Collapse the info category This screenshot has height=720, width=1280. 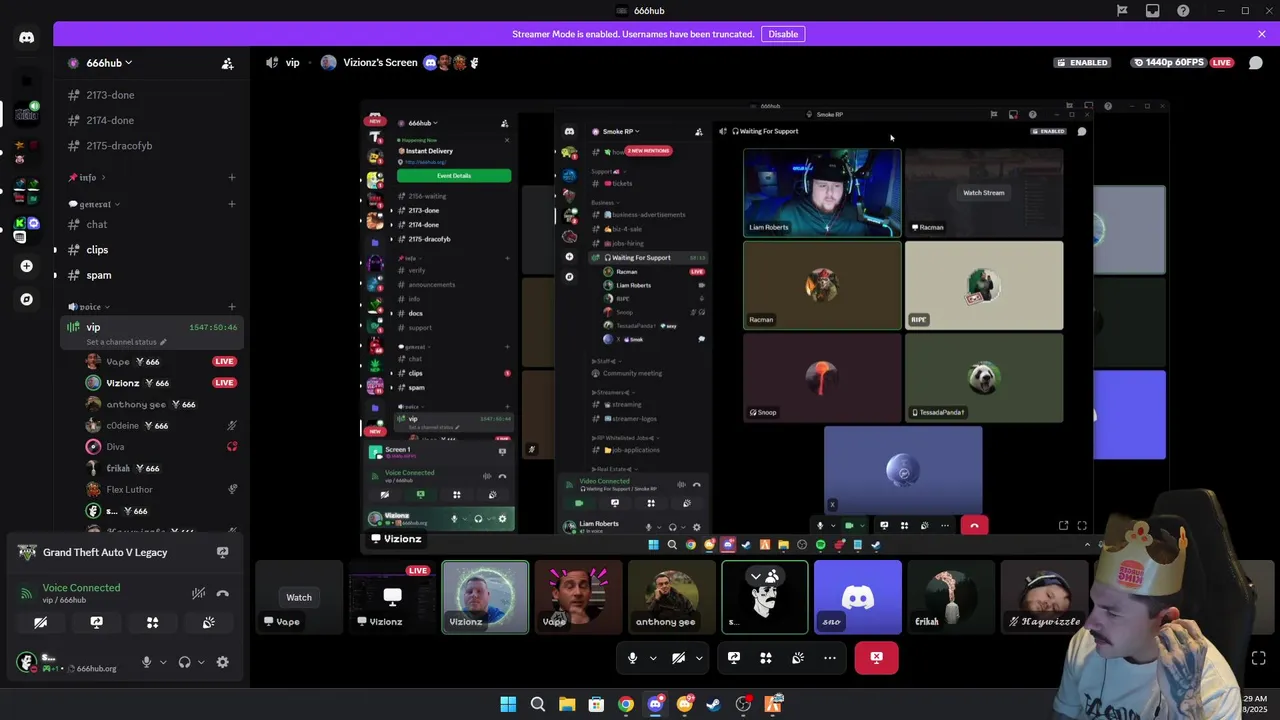(87, 177)
